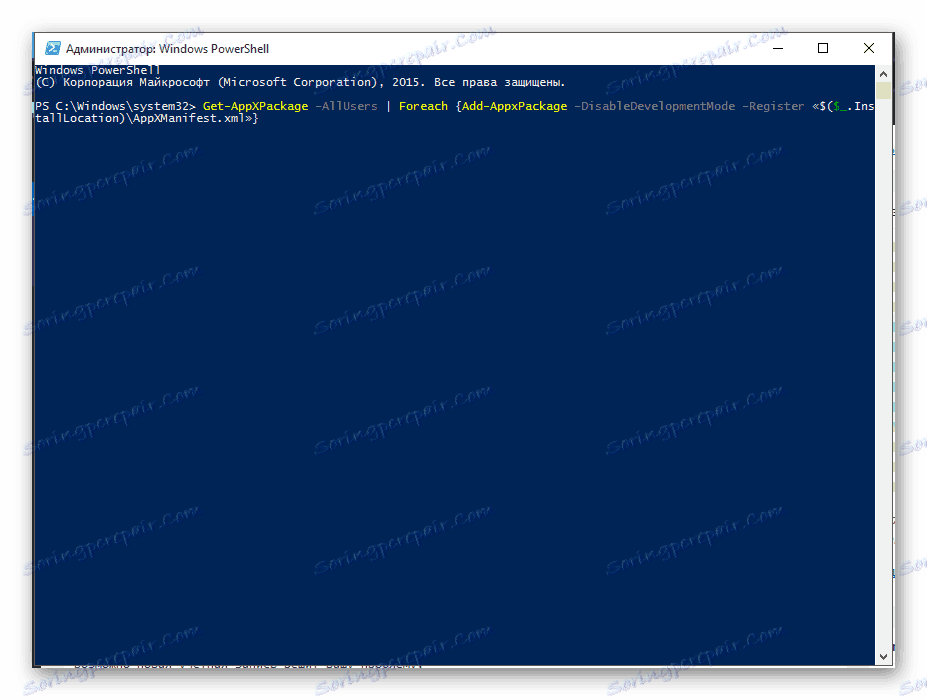The width and height of the screenshot is (927, 700).
Task: Click the Microsoft Corporation copyright line
Action: 300,82
